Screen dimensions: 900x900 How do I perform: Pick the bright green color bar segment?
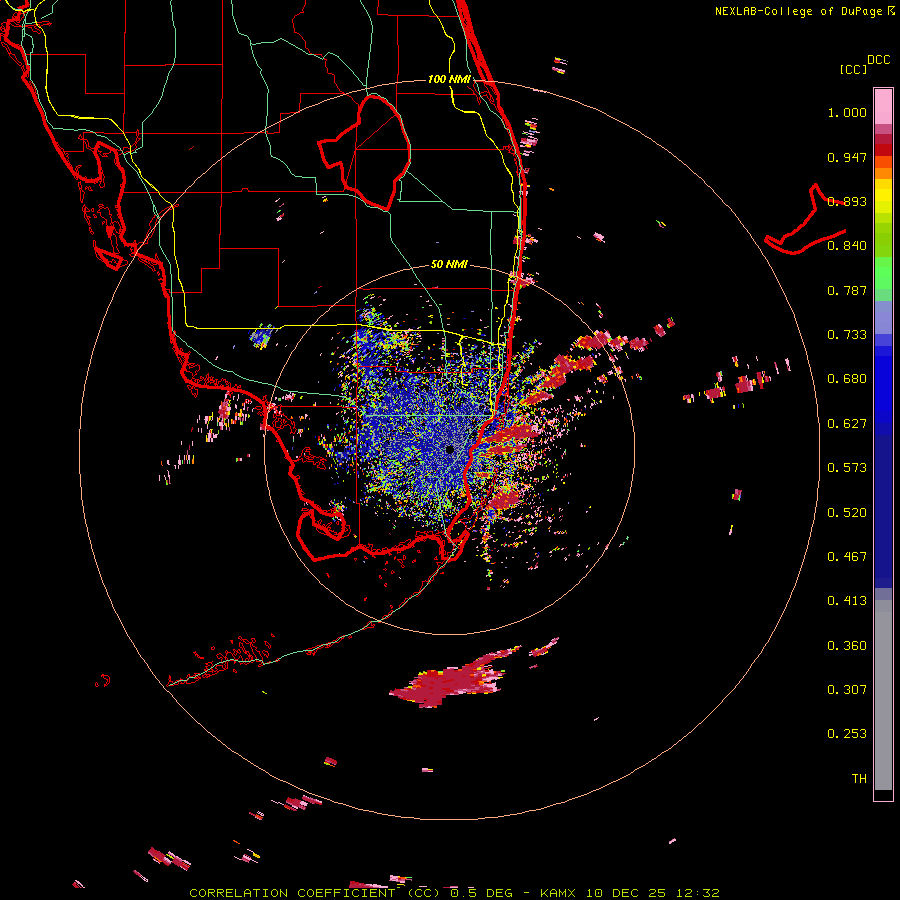883,273
